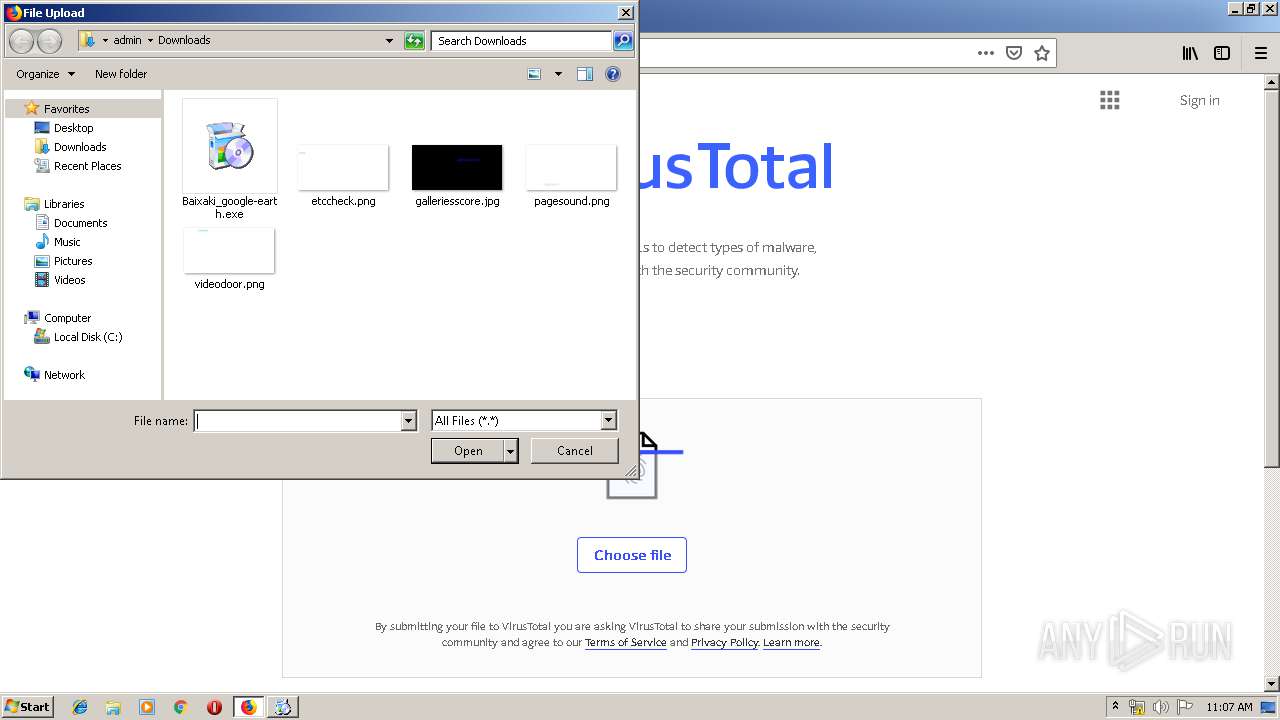Expand the address path history dropdown
The width and height of the screenshot is (1280, 720).
pyautogui.click(x=389, y=41)
